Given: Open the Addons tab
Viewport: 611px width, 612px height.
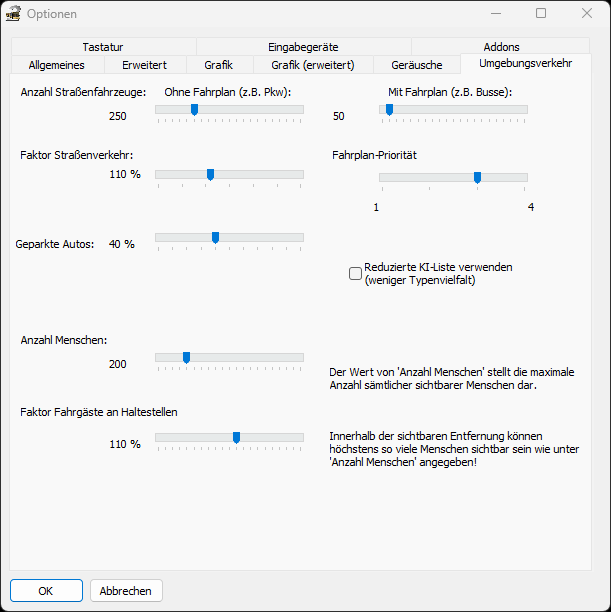Looking at the screenshot, I should pyautogui.click(x=501, y=47).
